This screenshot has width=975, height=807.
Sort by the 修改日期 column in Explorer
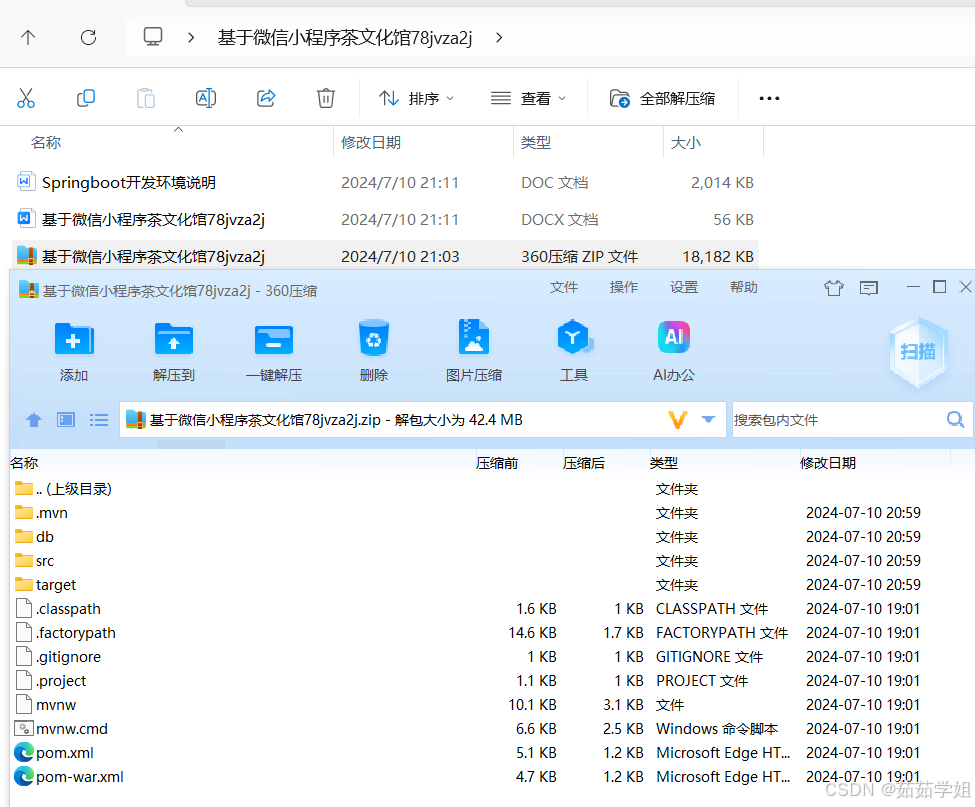[371, 142]
